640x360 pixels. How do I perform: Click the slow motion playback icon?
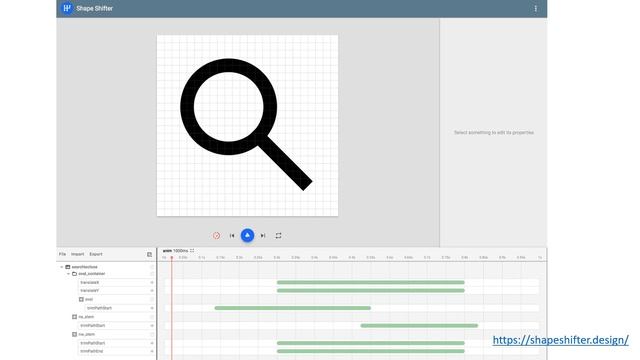click(216, 236)
